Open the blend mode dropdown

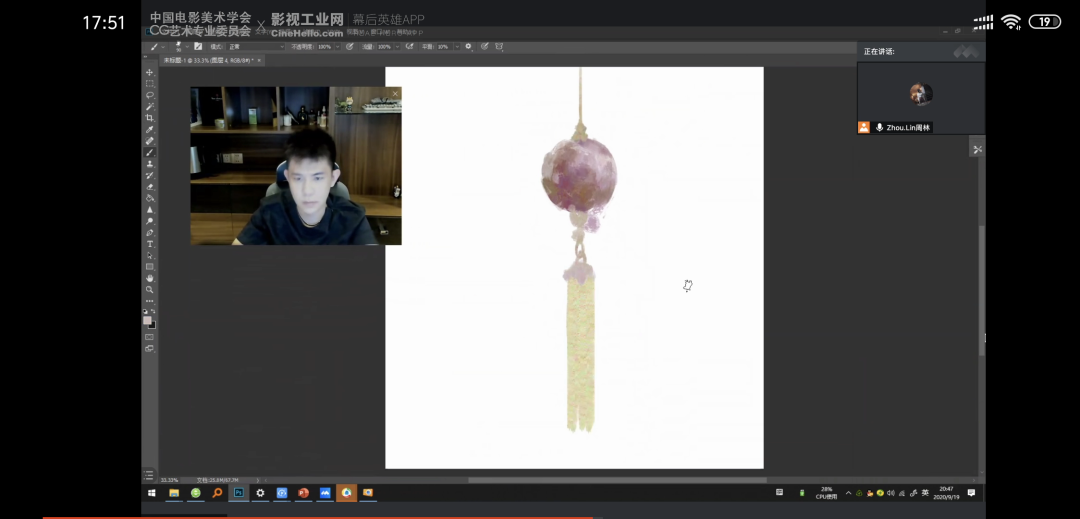256,46
